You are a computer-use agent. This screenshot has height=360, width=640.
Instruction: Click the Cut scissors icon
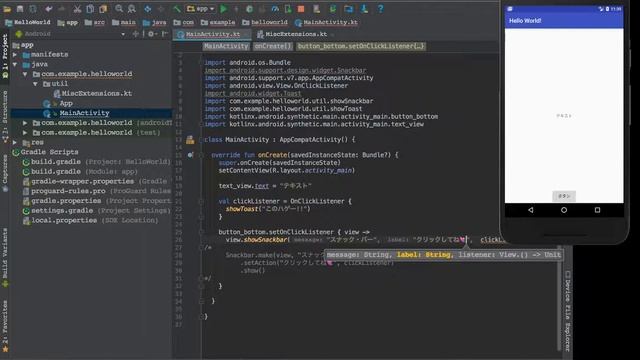click(77, 9)
